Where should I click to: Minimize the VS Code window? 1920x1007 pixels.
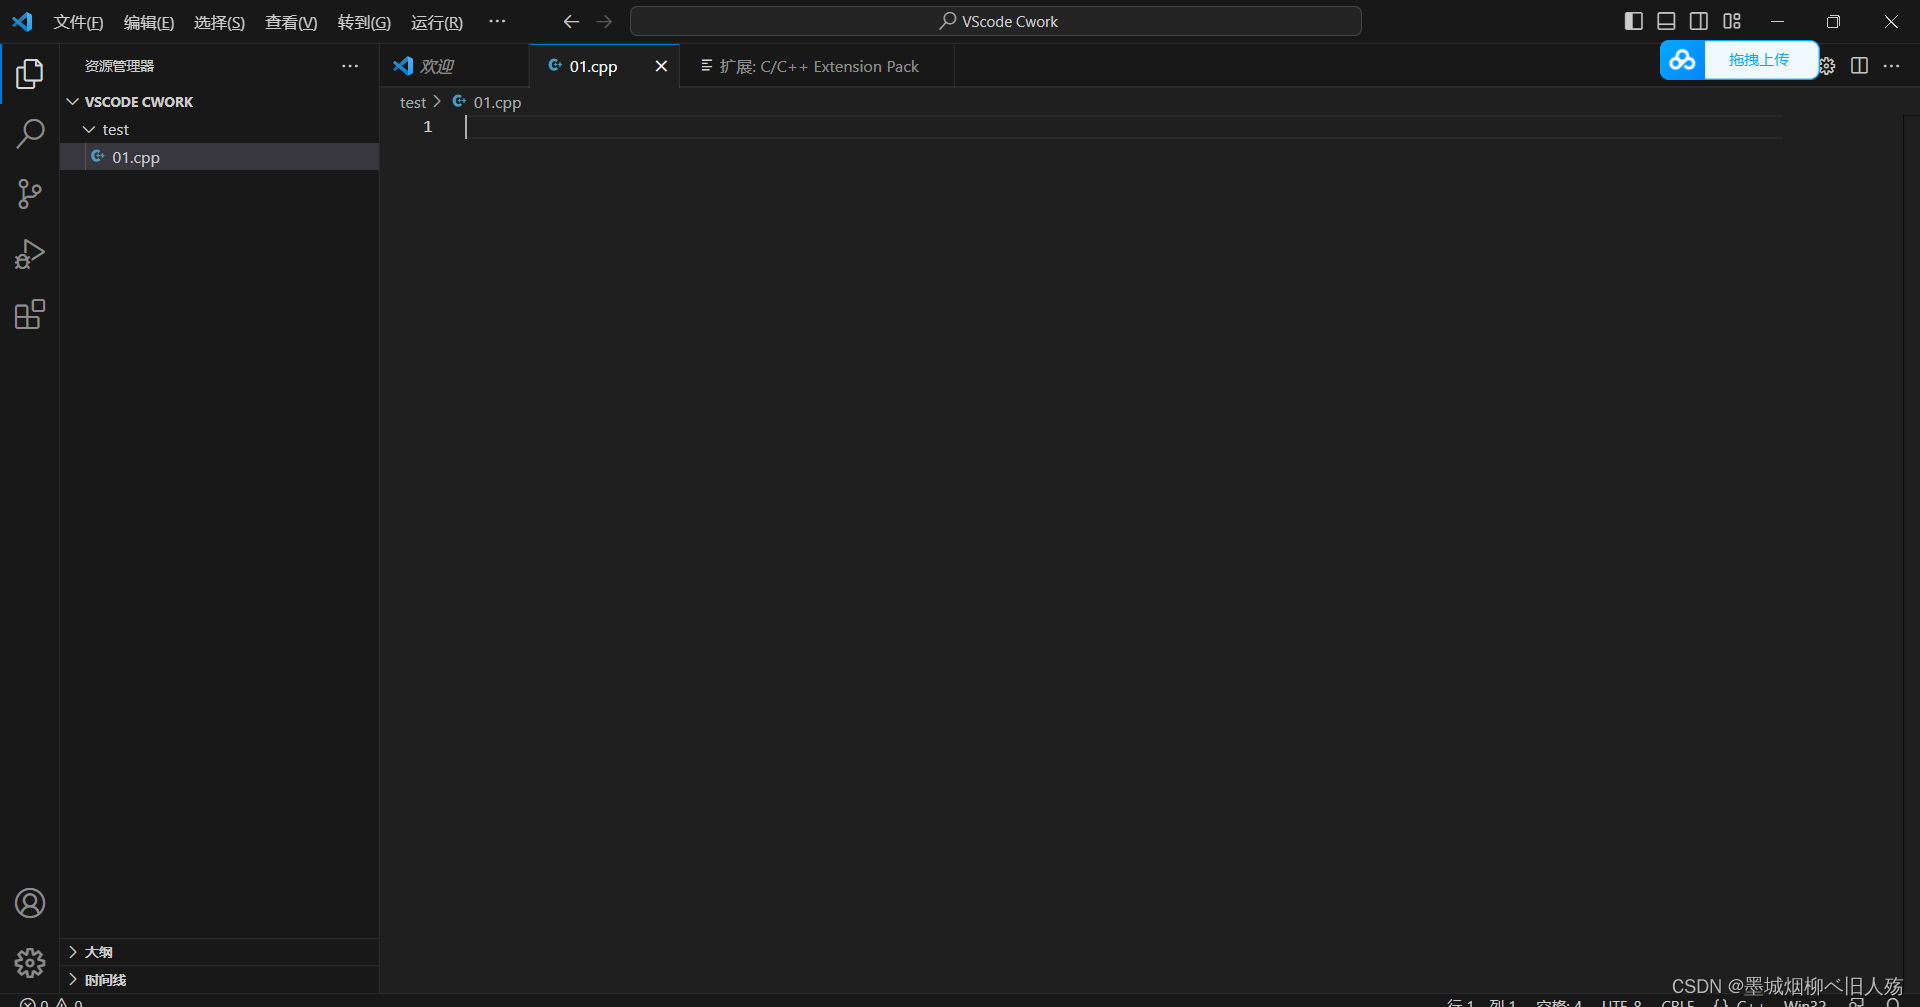(1777, 21)
